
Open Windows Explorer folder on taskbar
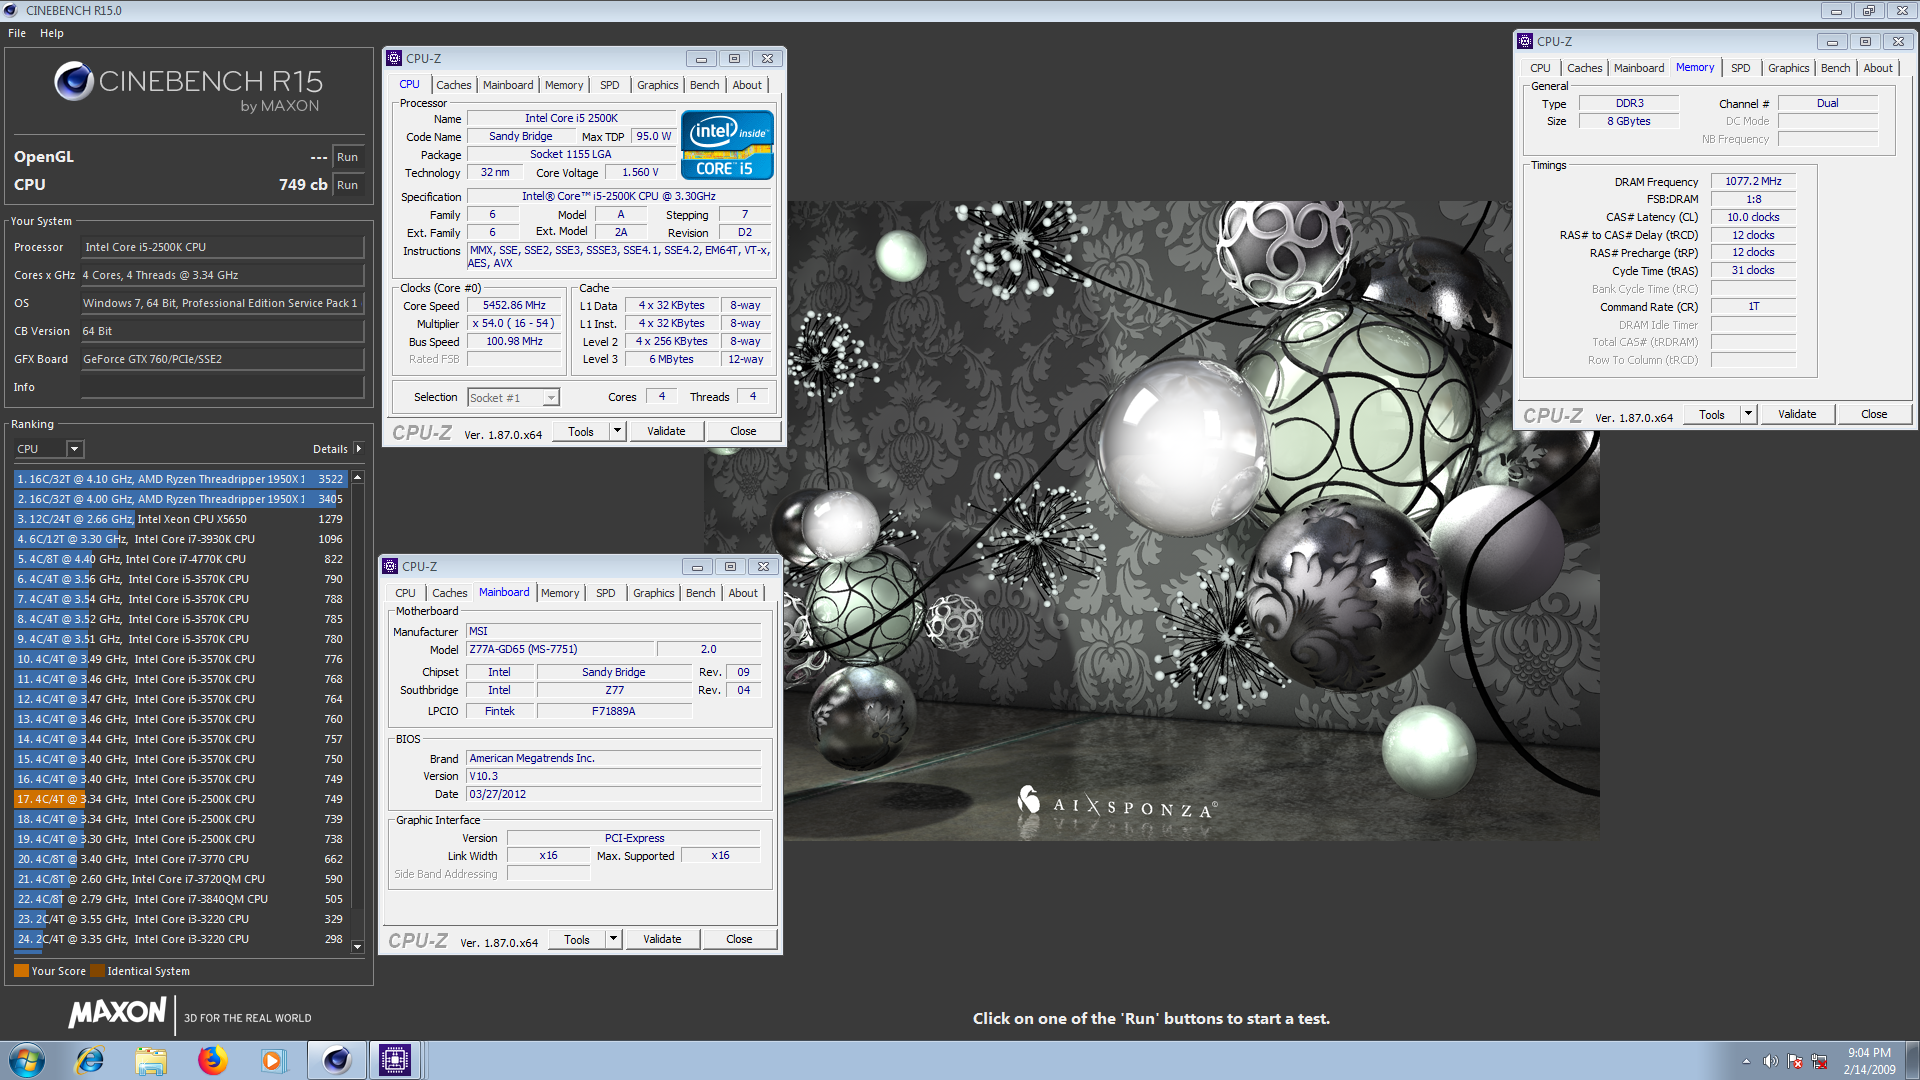tap(151, 1060)
